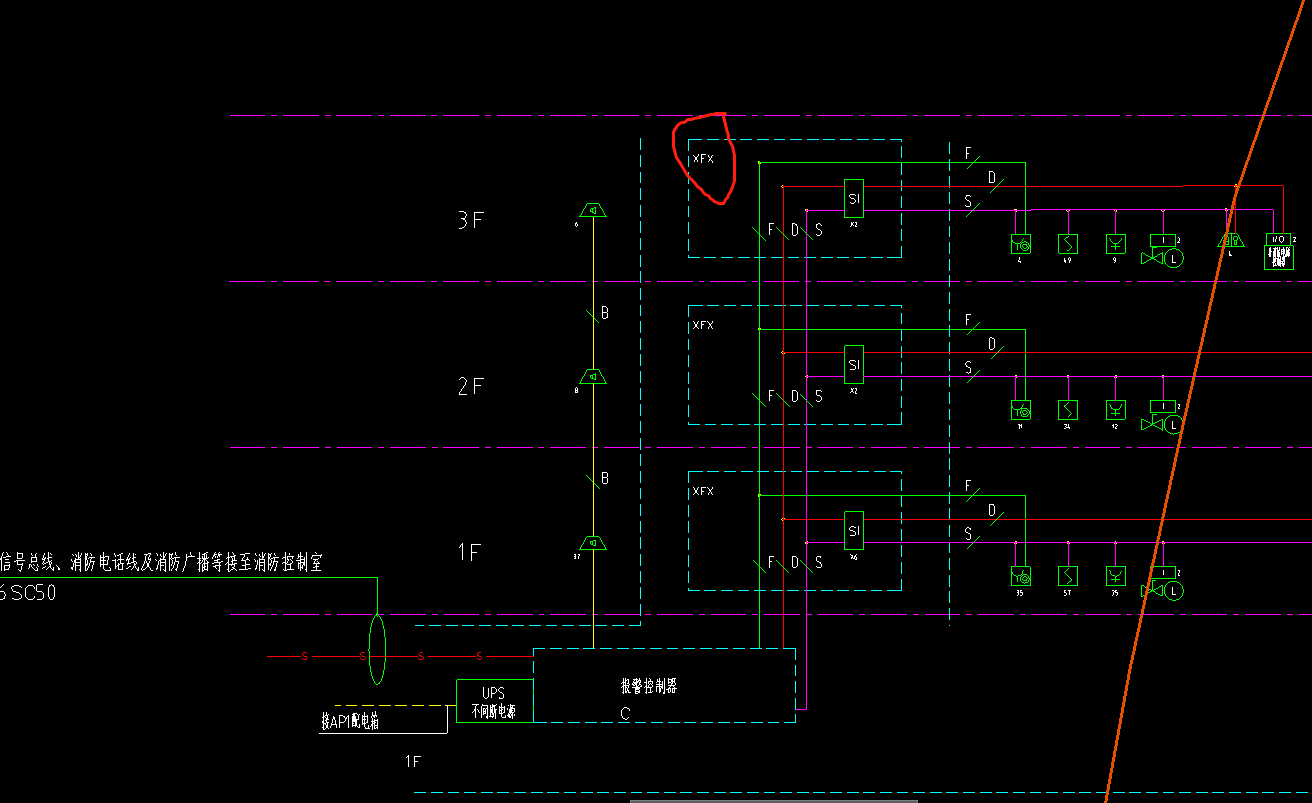
Task: Click the 1F circled L flow indicator
Action: coord(1174,590)
